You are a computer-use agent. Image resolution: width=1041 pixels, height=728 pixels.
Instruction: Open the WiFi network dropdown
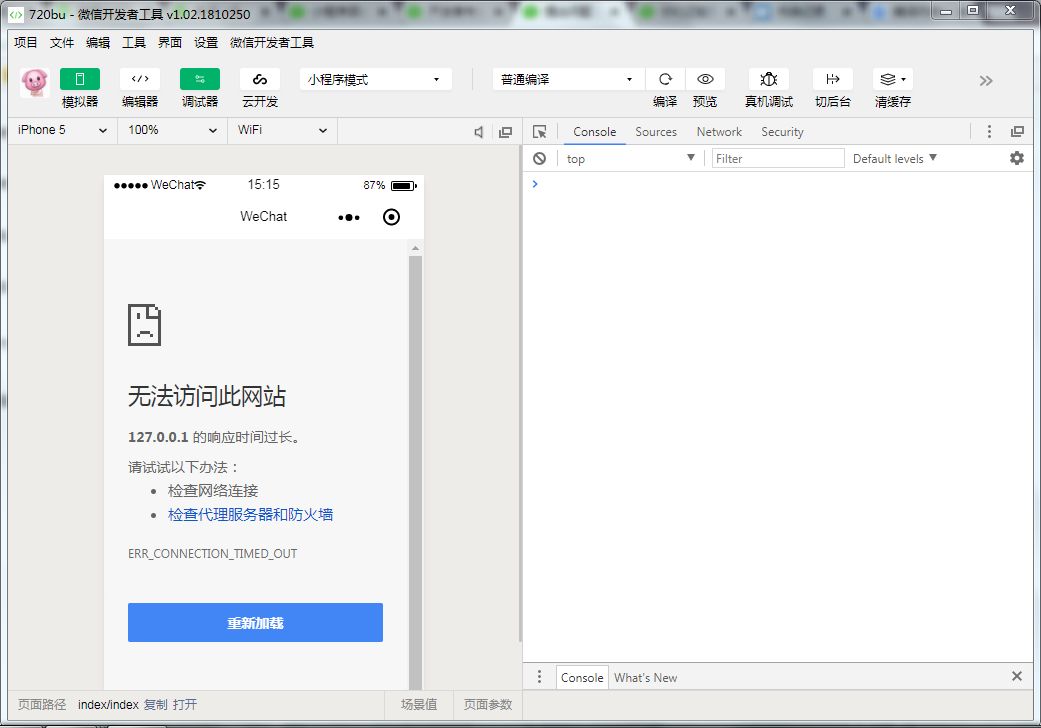click(283, 130)
